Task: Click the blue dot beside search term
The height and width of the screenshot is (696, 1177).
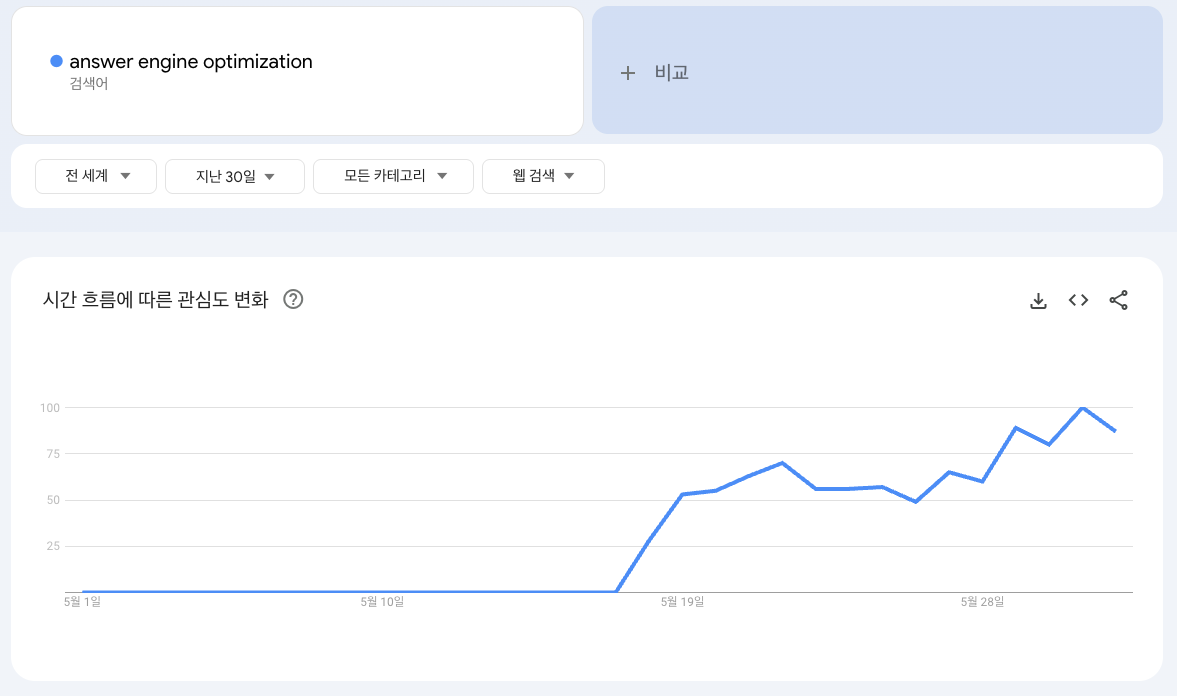Action: coord(57,61)
